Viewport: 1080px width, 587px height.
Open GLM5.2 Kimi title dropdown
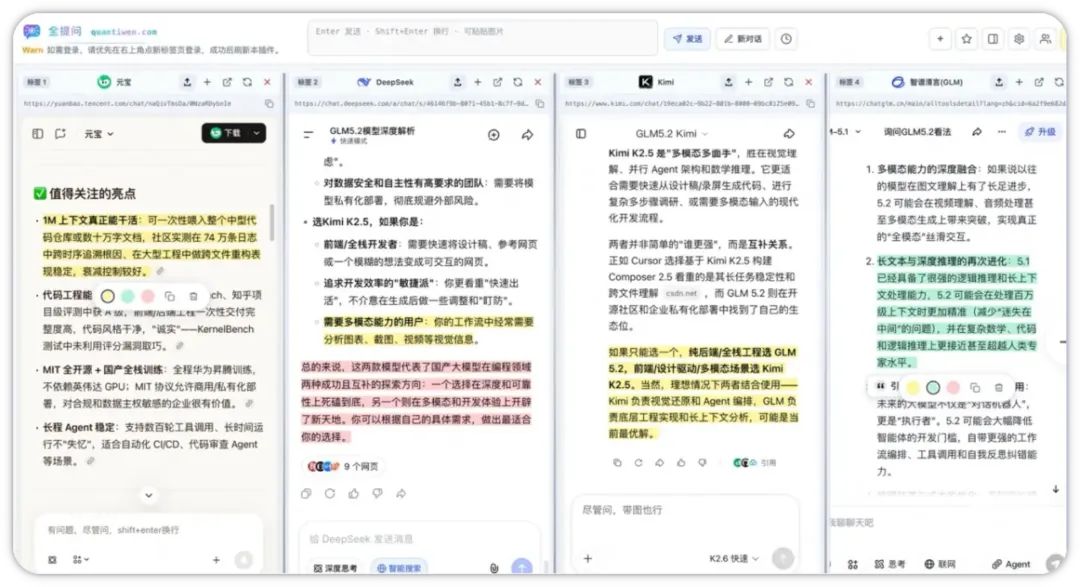(671, 134)
